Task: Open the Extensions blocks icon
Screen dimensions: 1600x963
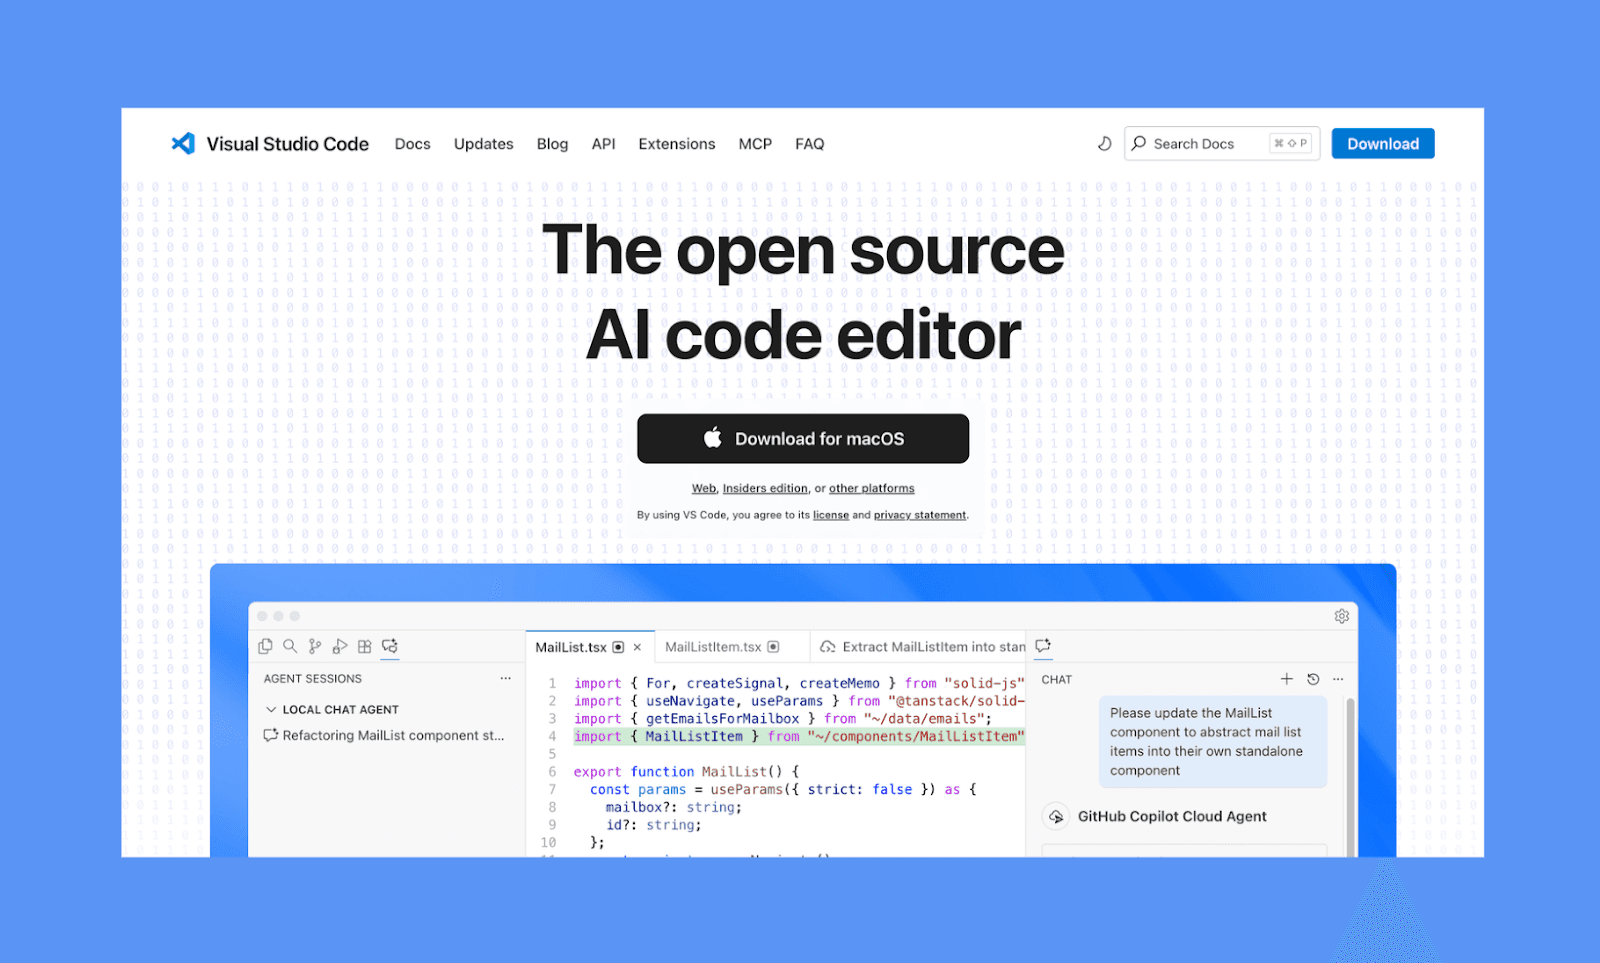Action: click(365, 646)
